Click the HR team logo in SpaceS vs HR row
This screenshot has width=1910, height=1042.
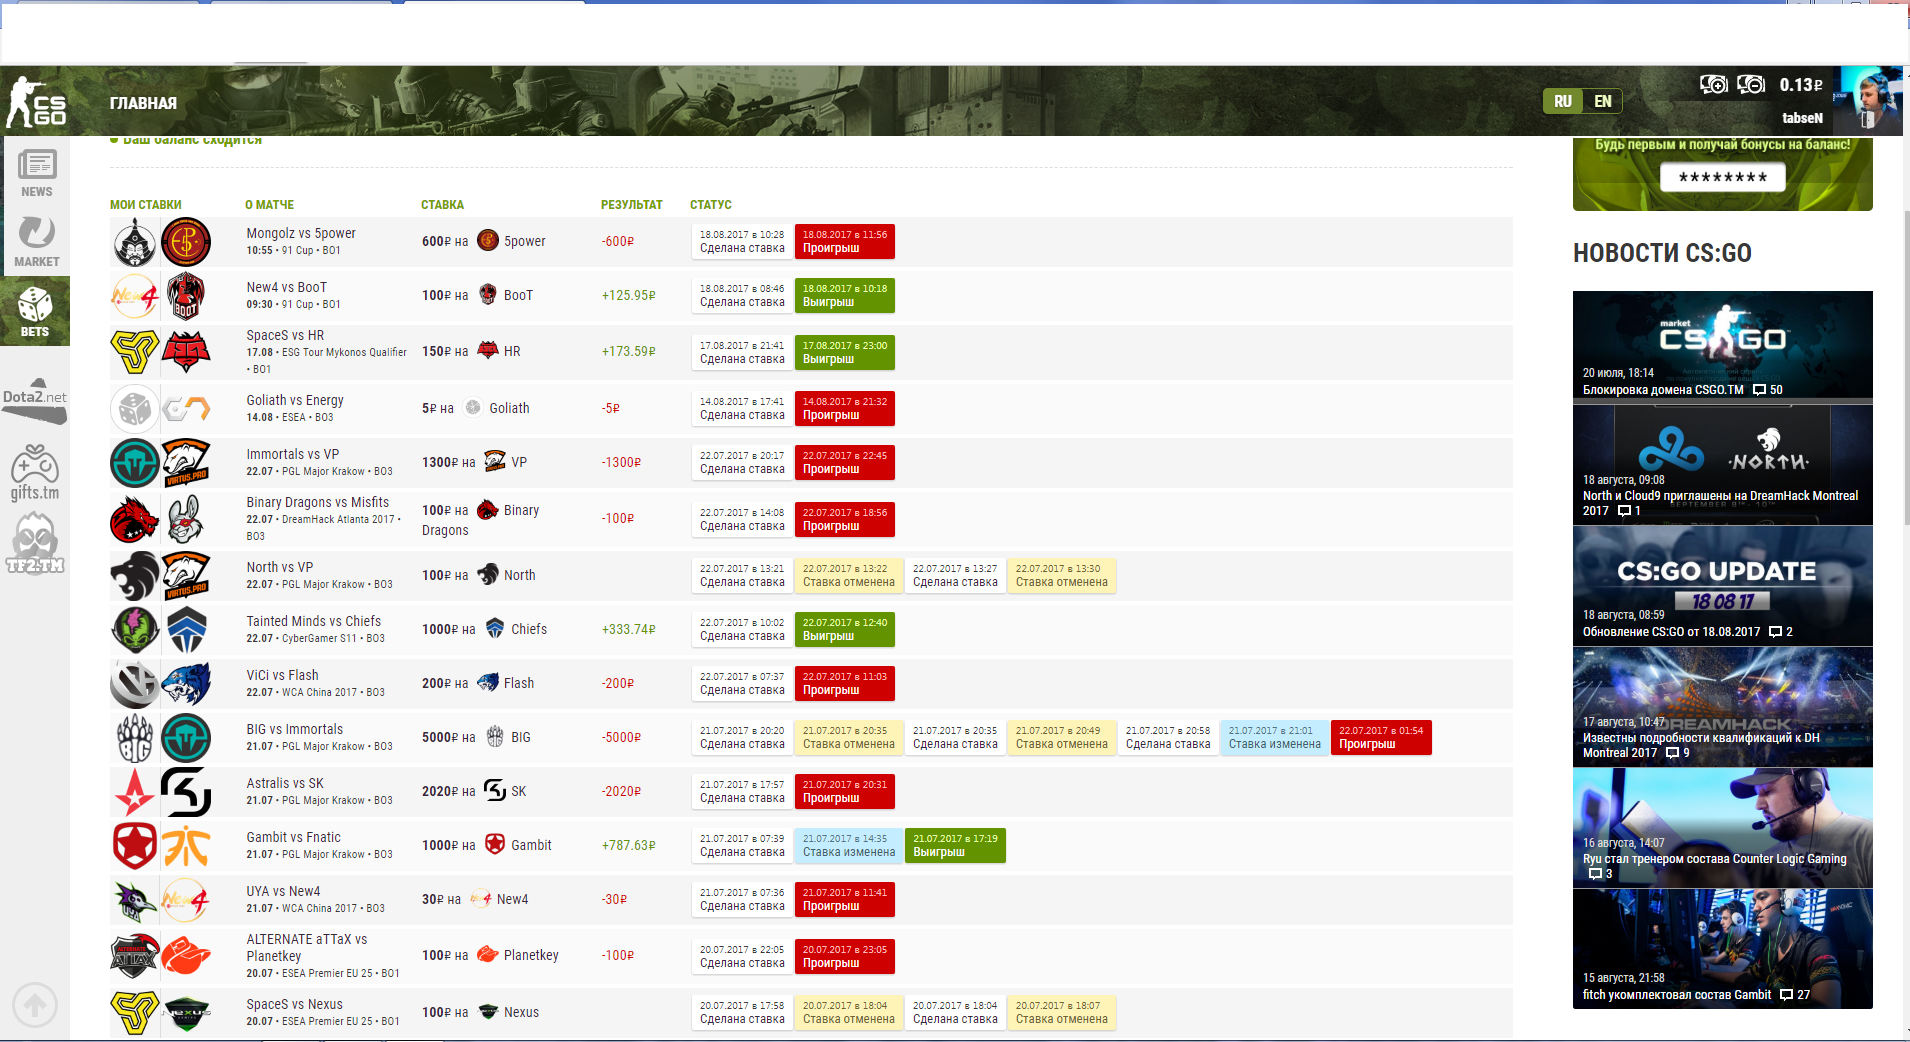186,352
